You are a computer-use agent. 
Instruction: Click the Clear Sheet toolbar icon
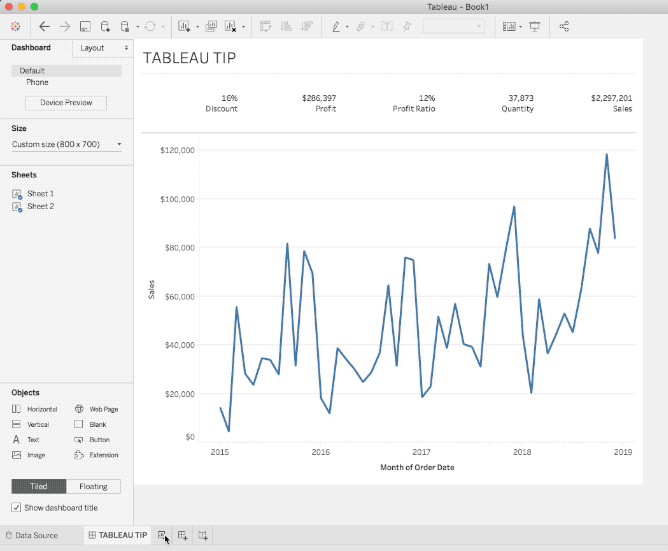230,26
